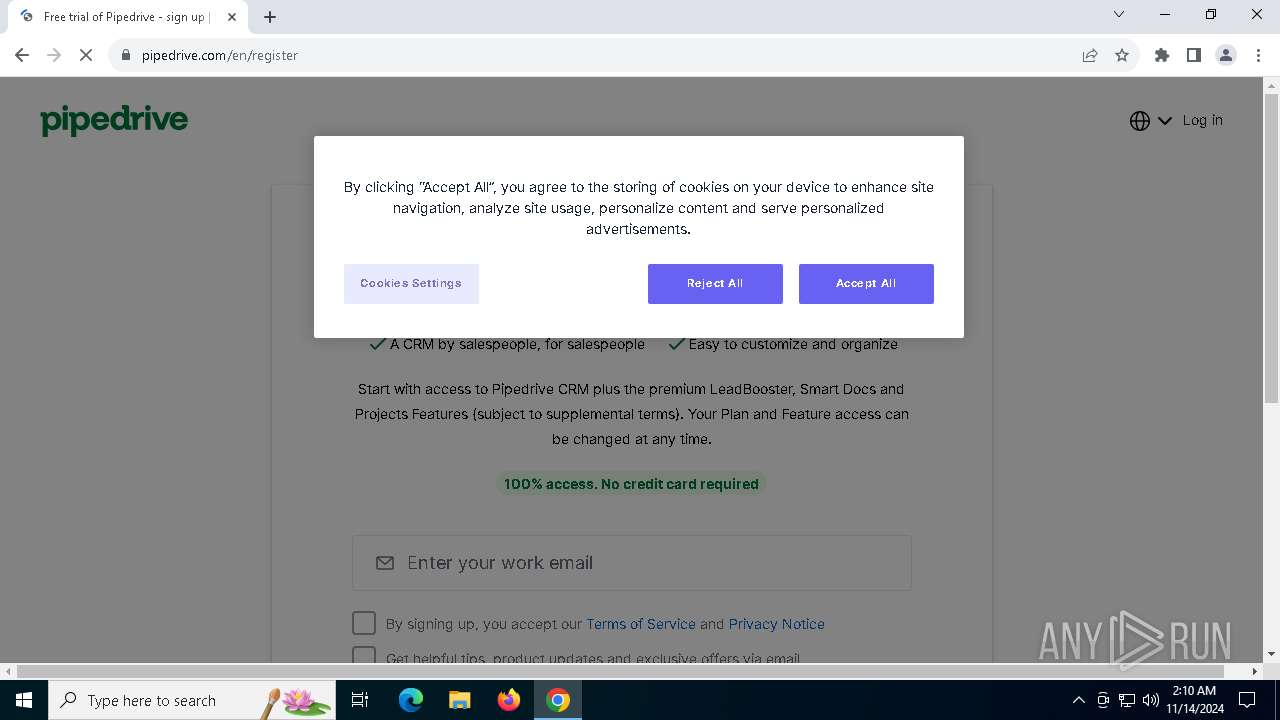Stop page loading with the X button
This screenshot has height=720, width=1280.
click(86, 55)
